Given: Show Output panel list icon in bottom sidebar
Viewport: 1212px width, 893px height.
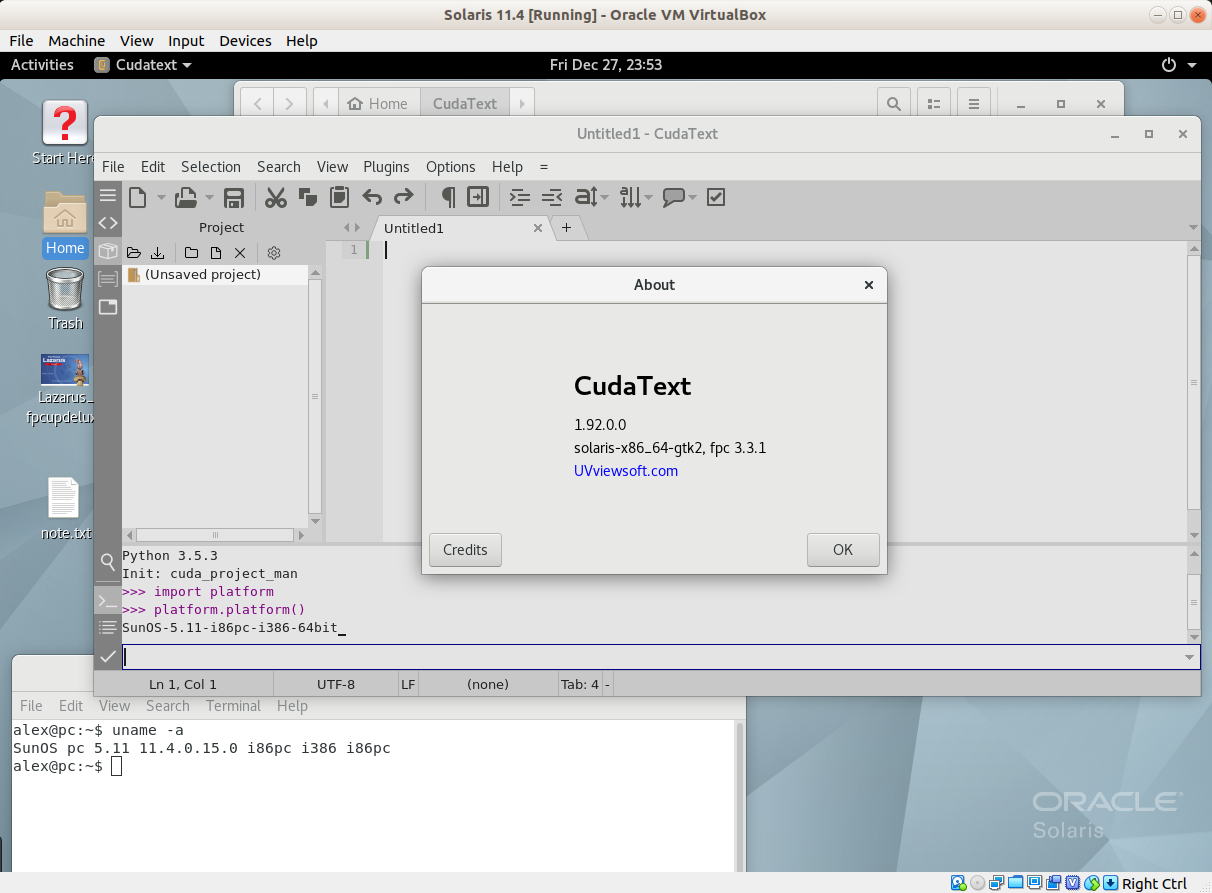Looking at the screenshot, I should pos(107,628).
